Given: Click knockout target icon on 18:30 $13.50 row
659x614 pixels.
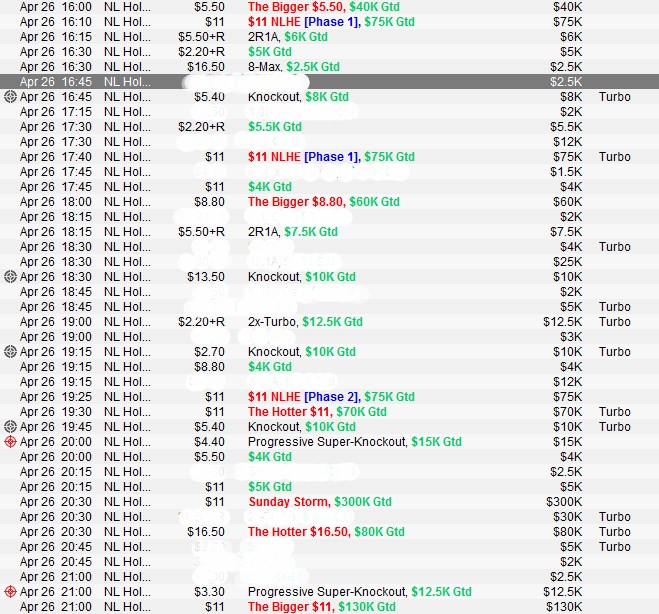Looking at the screenshot, I should click(x=10, y=277).
